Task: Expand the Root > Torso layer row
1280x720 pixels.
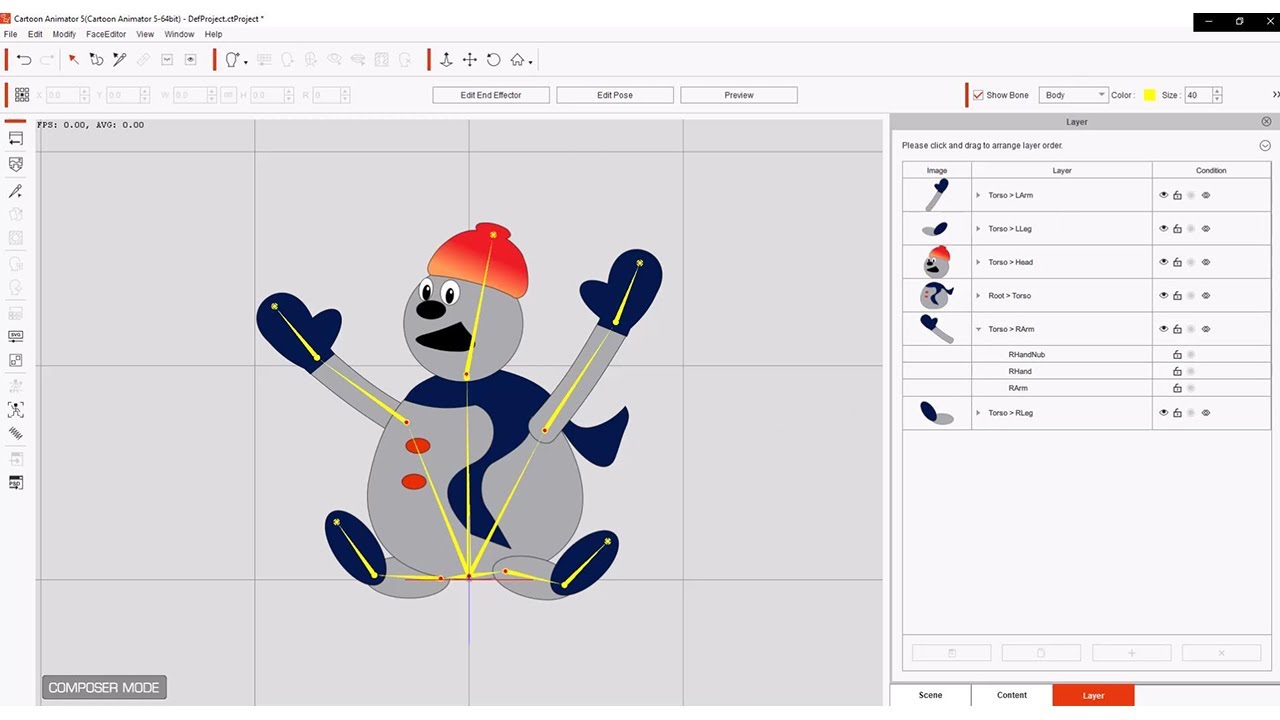Action: 978,296
